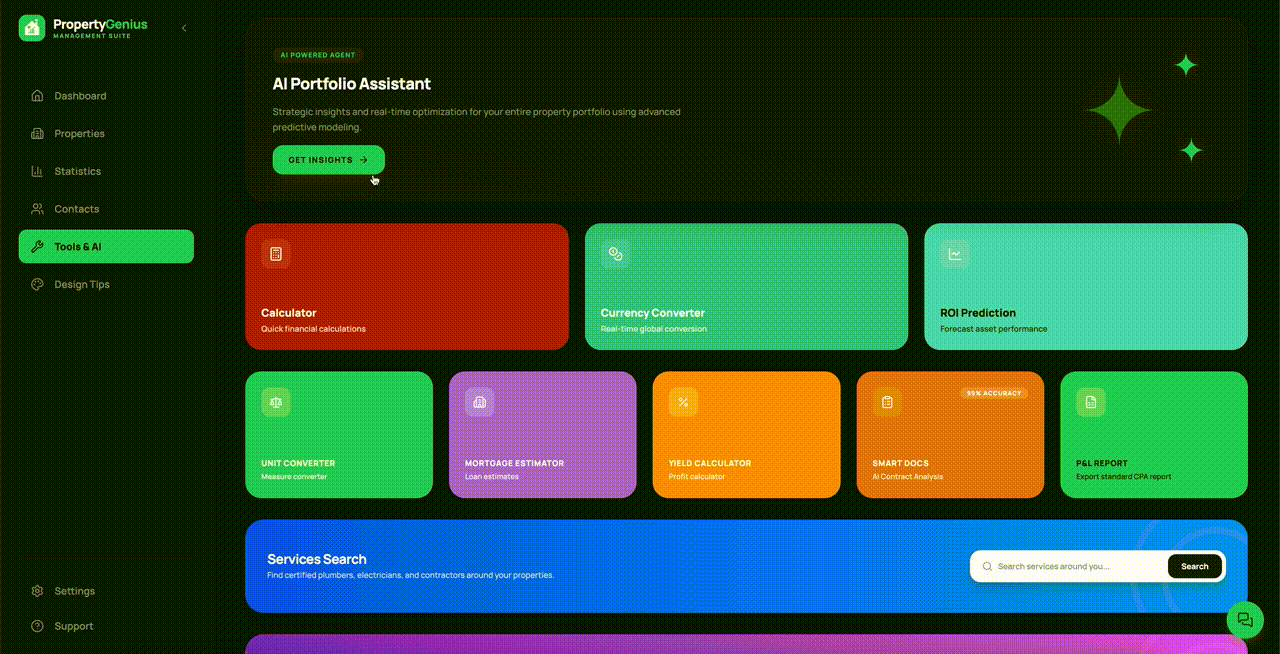This screenshot has height=654, width=1280.
Task: Open the ROI Prediction card title
Action: click(x=978, y=313)
